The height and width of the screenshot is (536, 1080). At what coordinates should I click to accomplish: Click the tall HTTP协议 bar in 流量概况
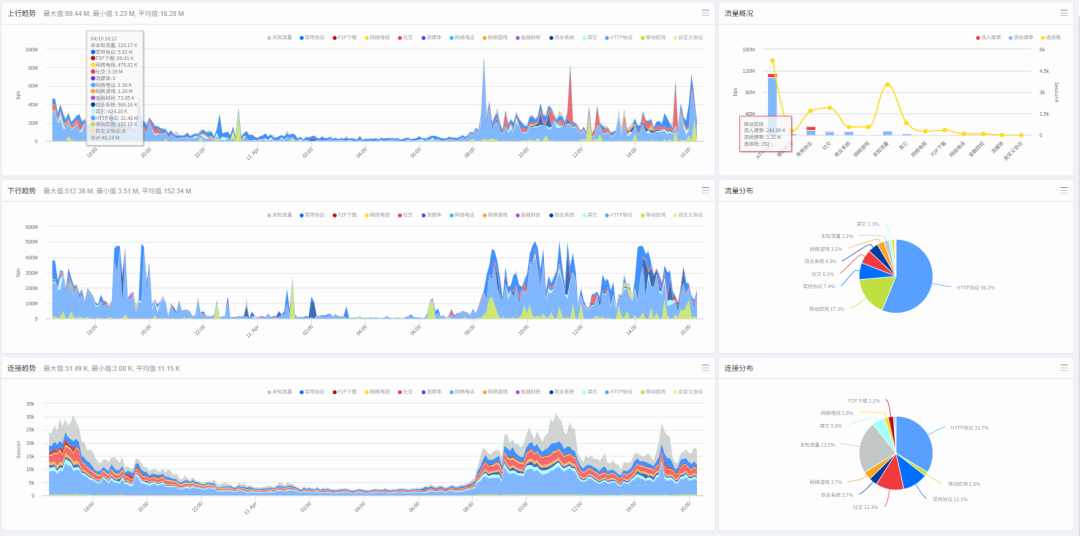[x=772, y=105]
